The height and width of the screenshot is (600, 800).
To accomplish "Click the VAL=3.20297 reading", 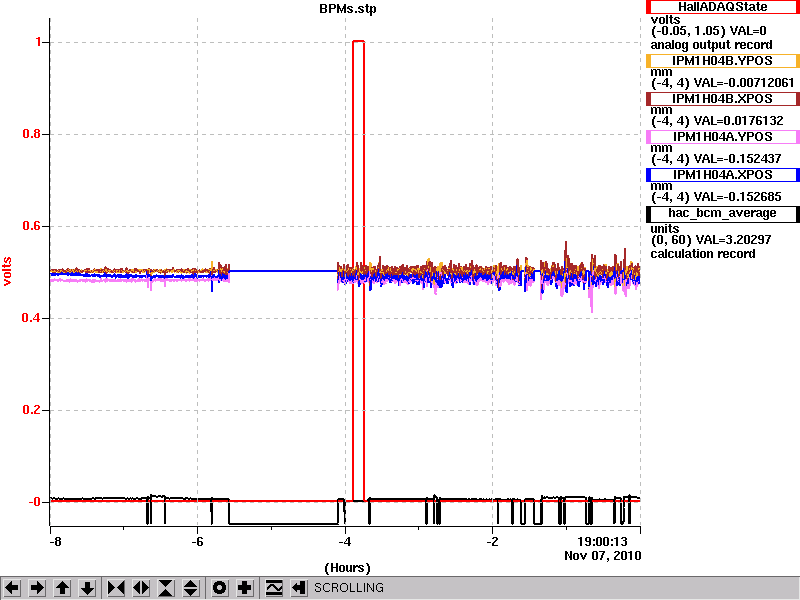I will point(734,240).
